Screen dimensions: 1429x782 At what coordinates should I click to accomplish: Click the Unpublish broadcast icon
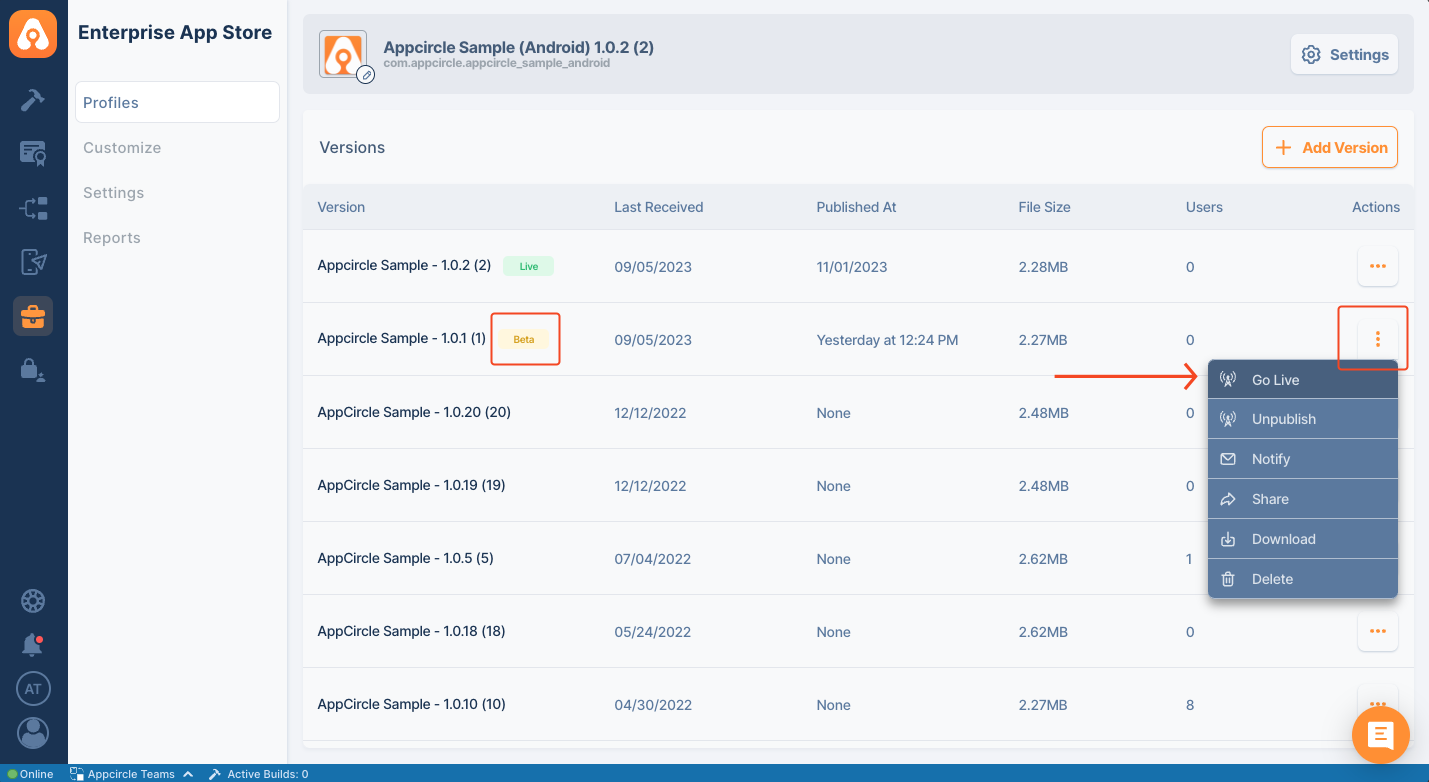(1228, 419)
